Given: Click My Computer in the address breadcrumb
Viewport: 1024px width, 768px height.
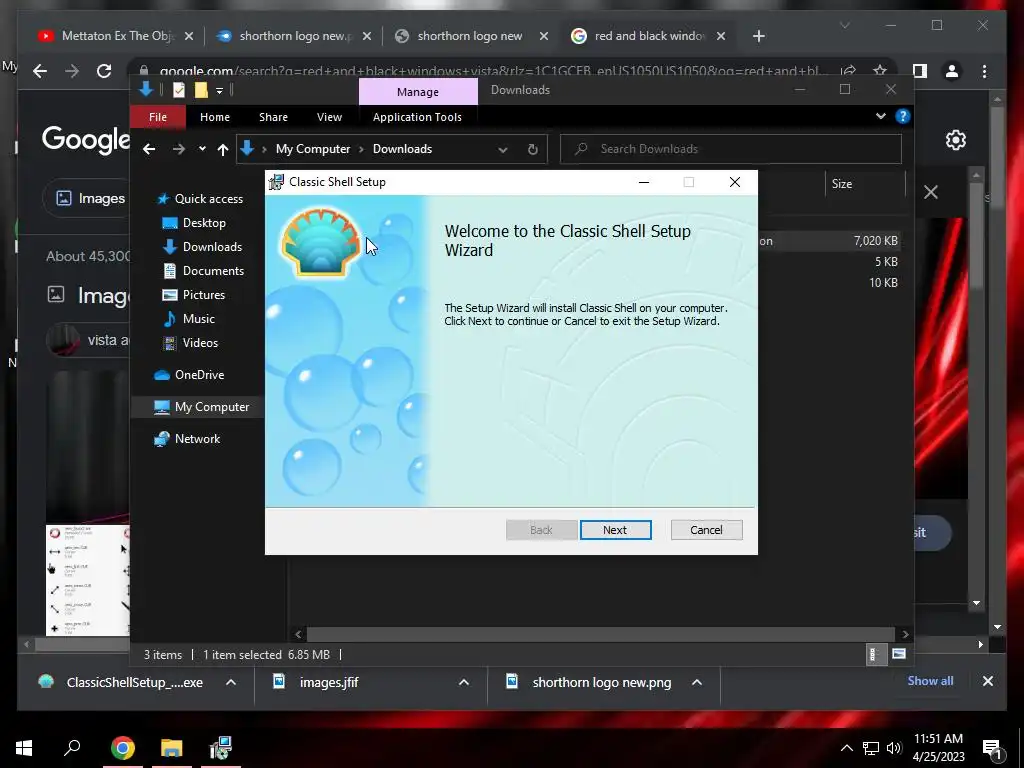Looking at the screenshot, I should point(313,149).
